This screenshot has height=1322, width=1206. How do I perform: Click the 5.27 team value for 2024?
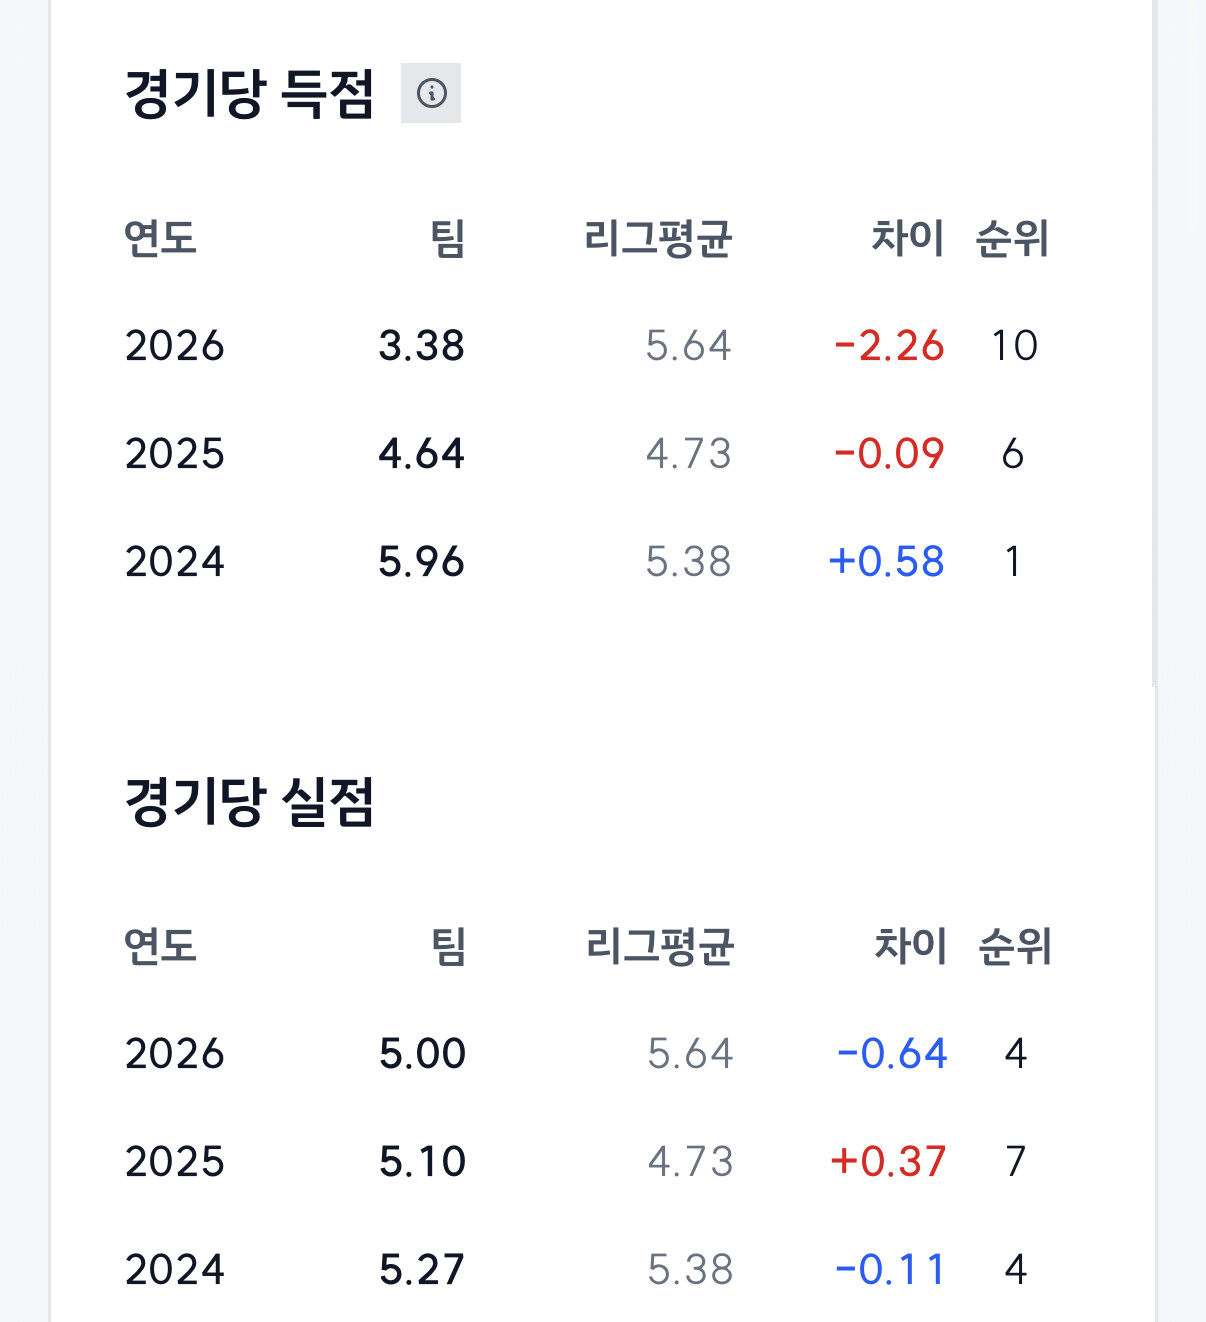pyautogui.click(x=422, y=1270)
